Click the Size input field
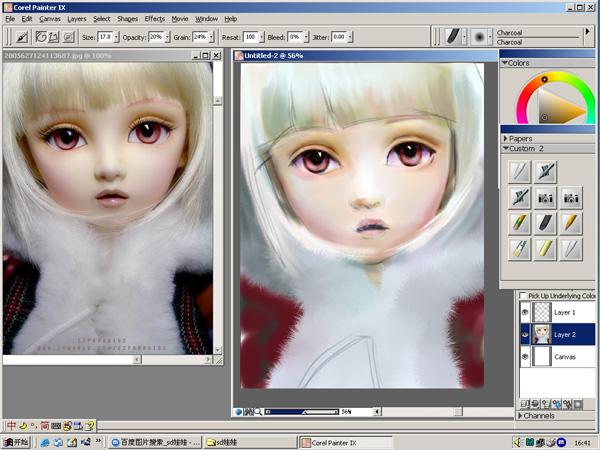Viewport: 600px width, 450px height. click(105, 37)
